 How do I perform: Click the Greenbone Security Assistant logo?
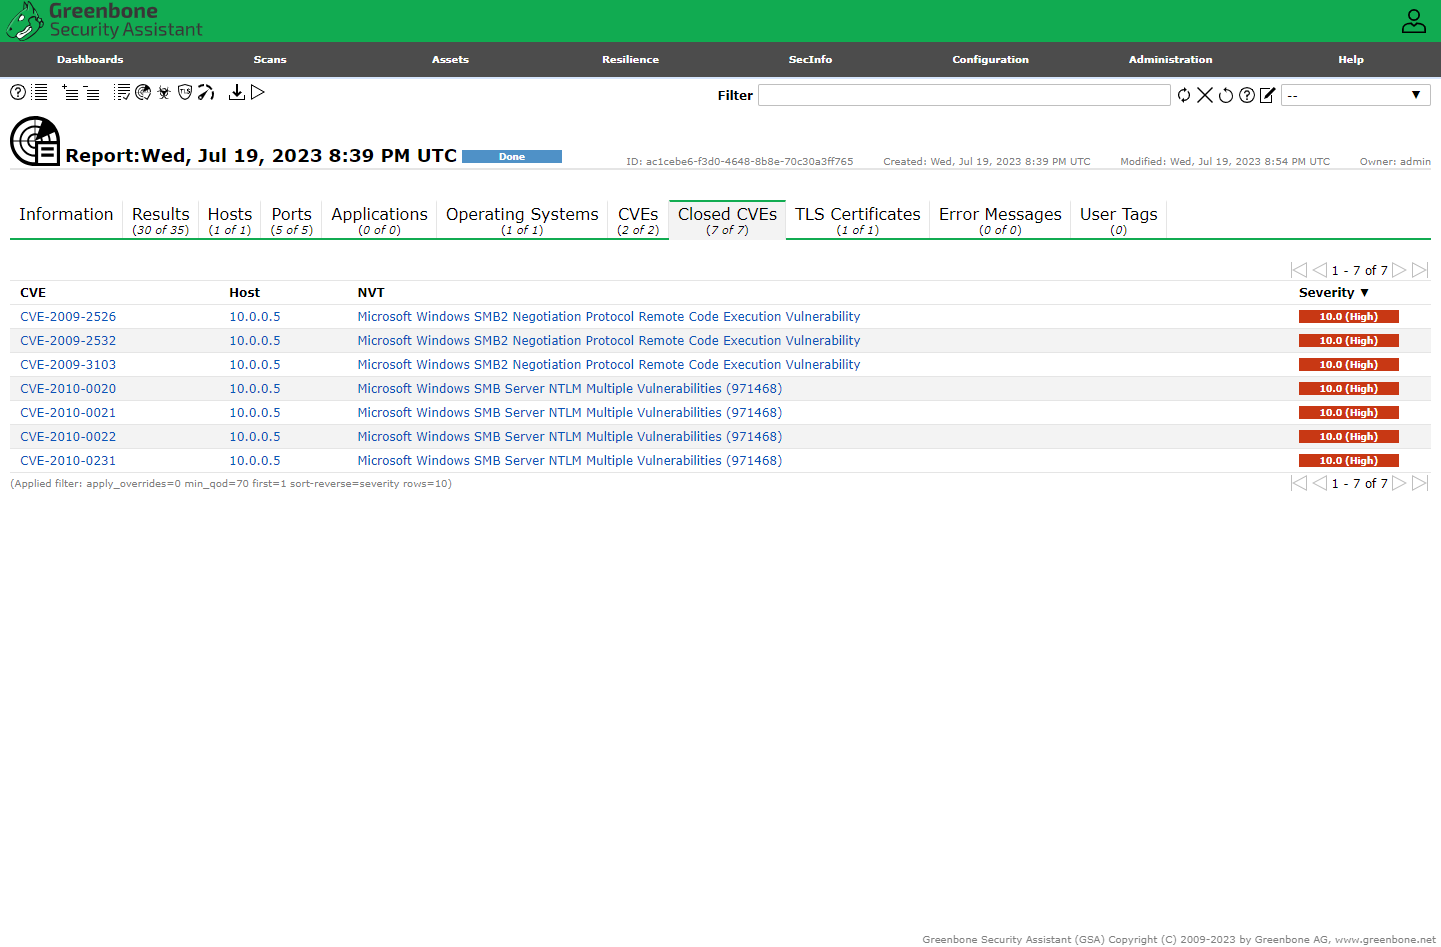point(105,21)
